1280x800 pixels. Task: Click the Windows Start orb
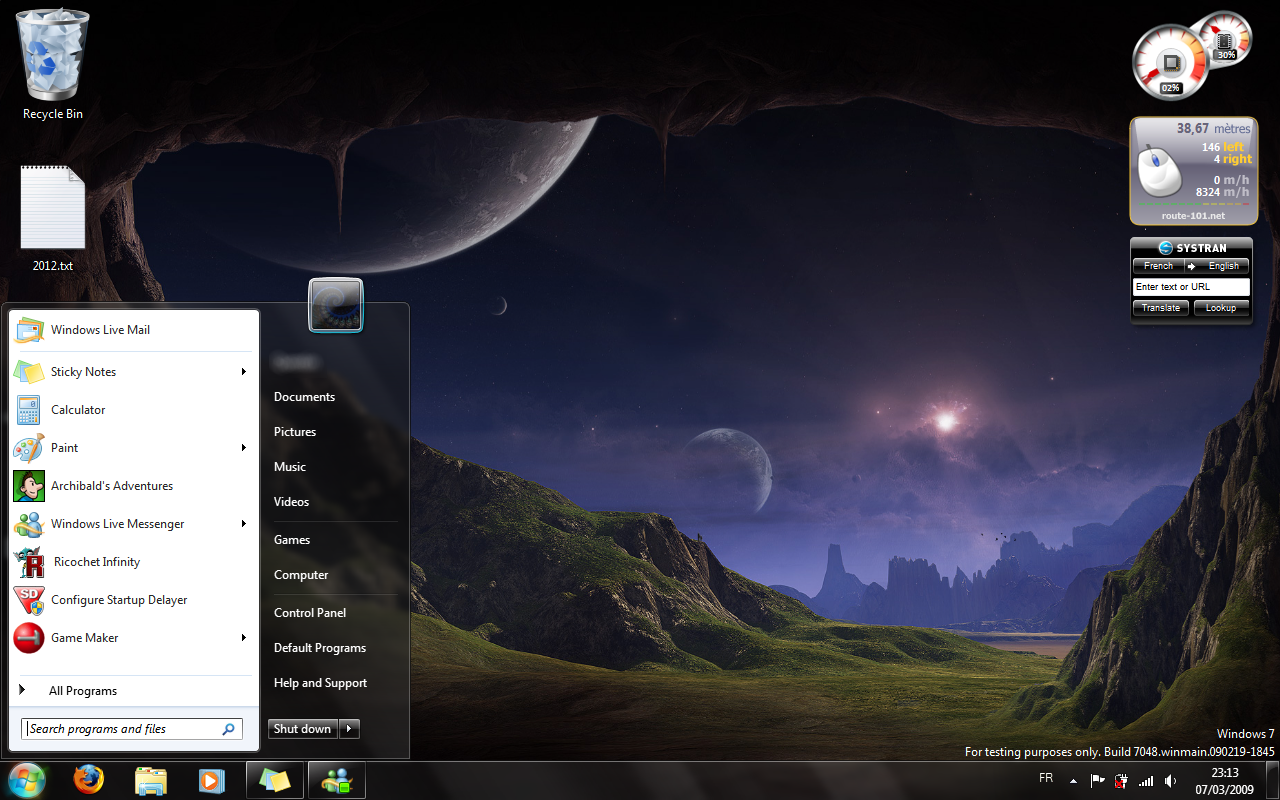[27, 780]
